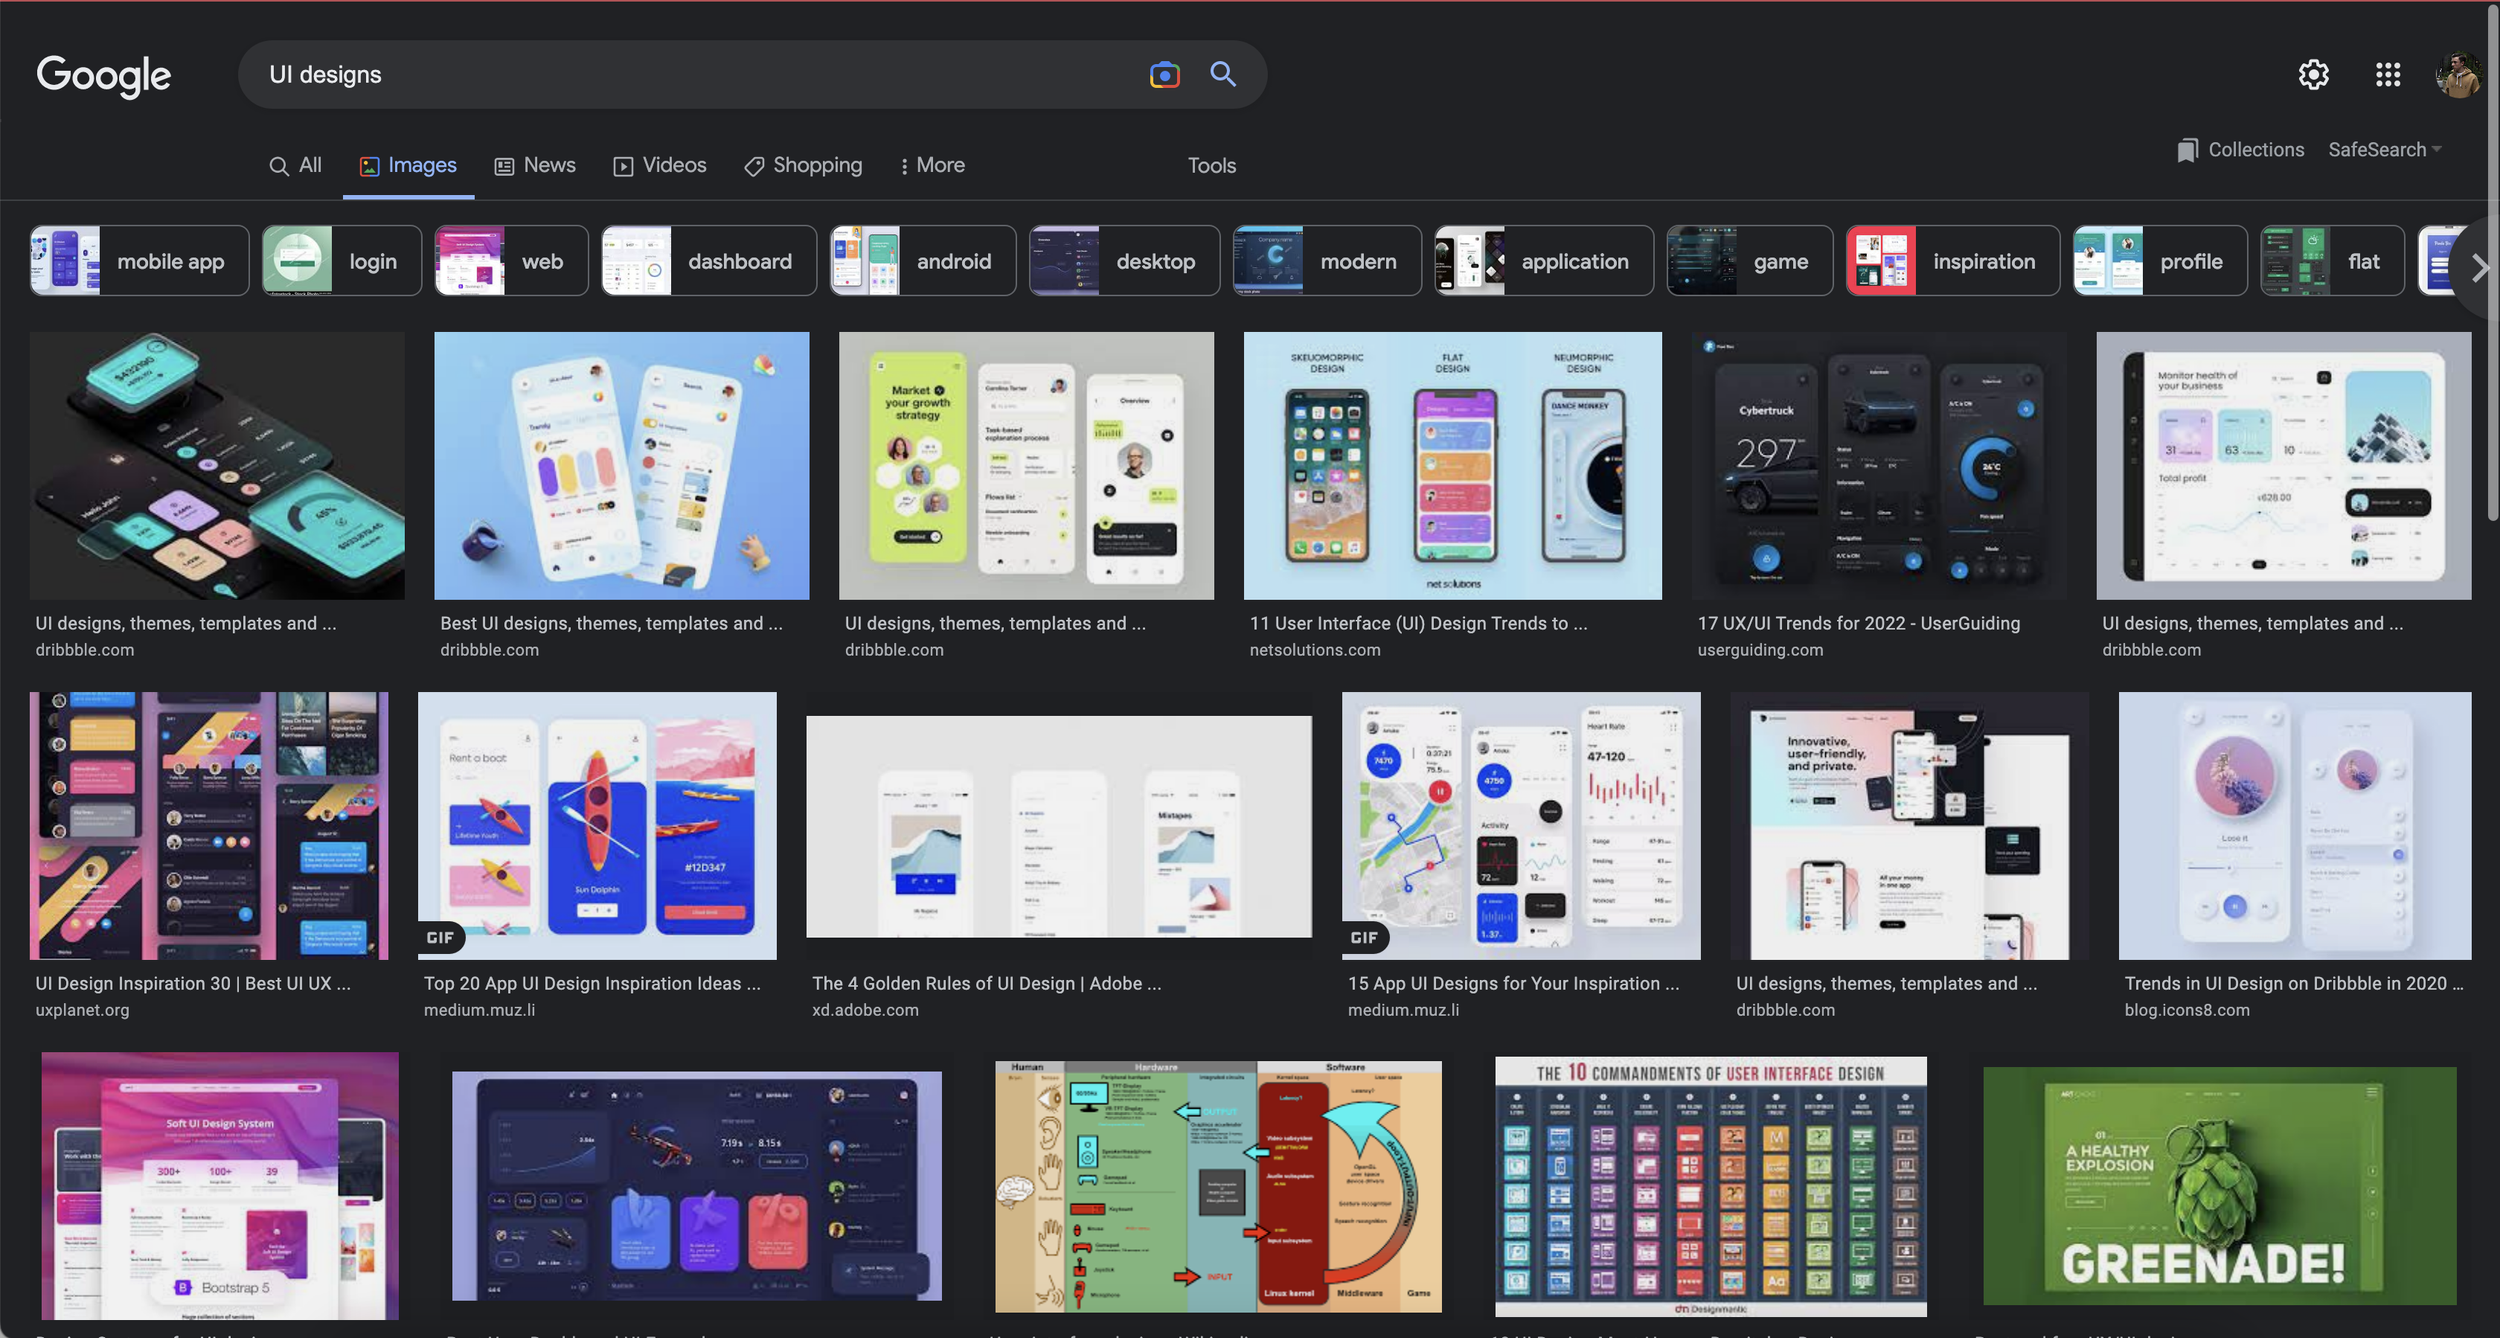
Task: Open the Tools menu
Action: pos(1210,165)
